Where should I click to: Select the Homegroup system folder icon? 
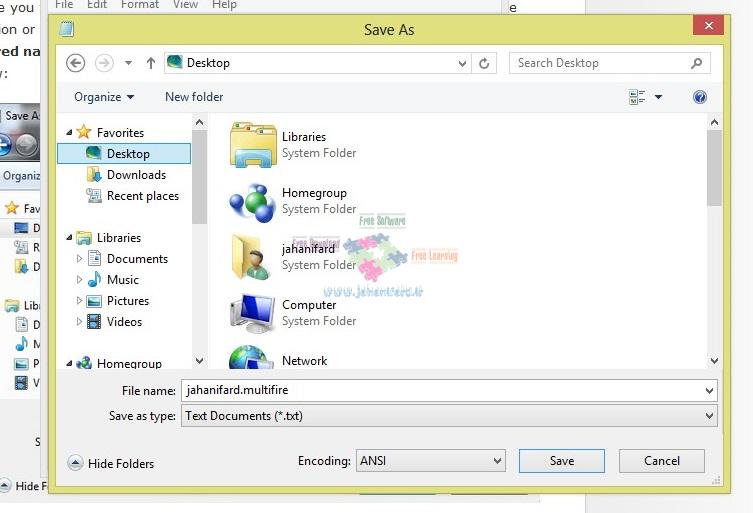[252, 201]
